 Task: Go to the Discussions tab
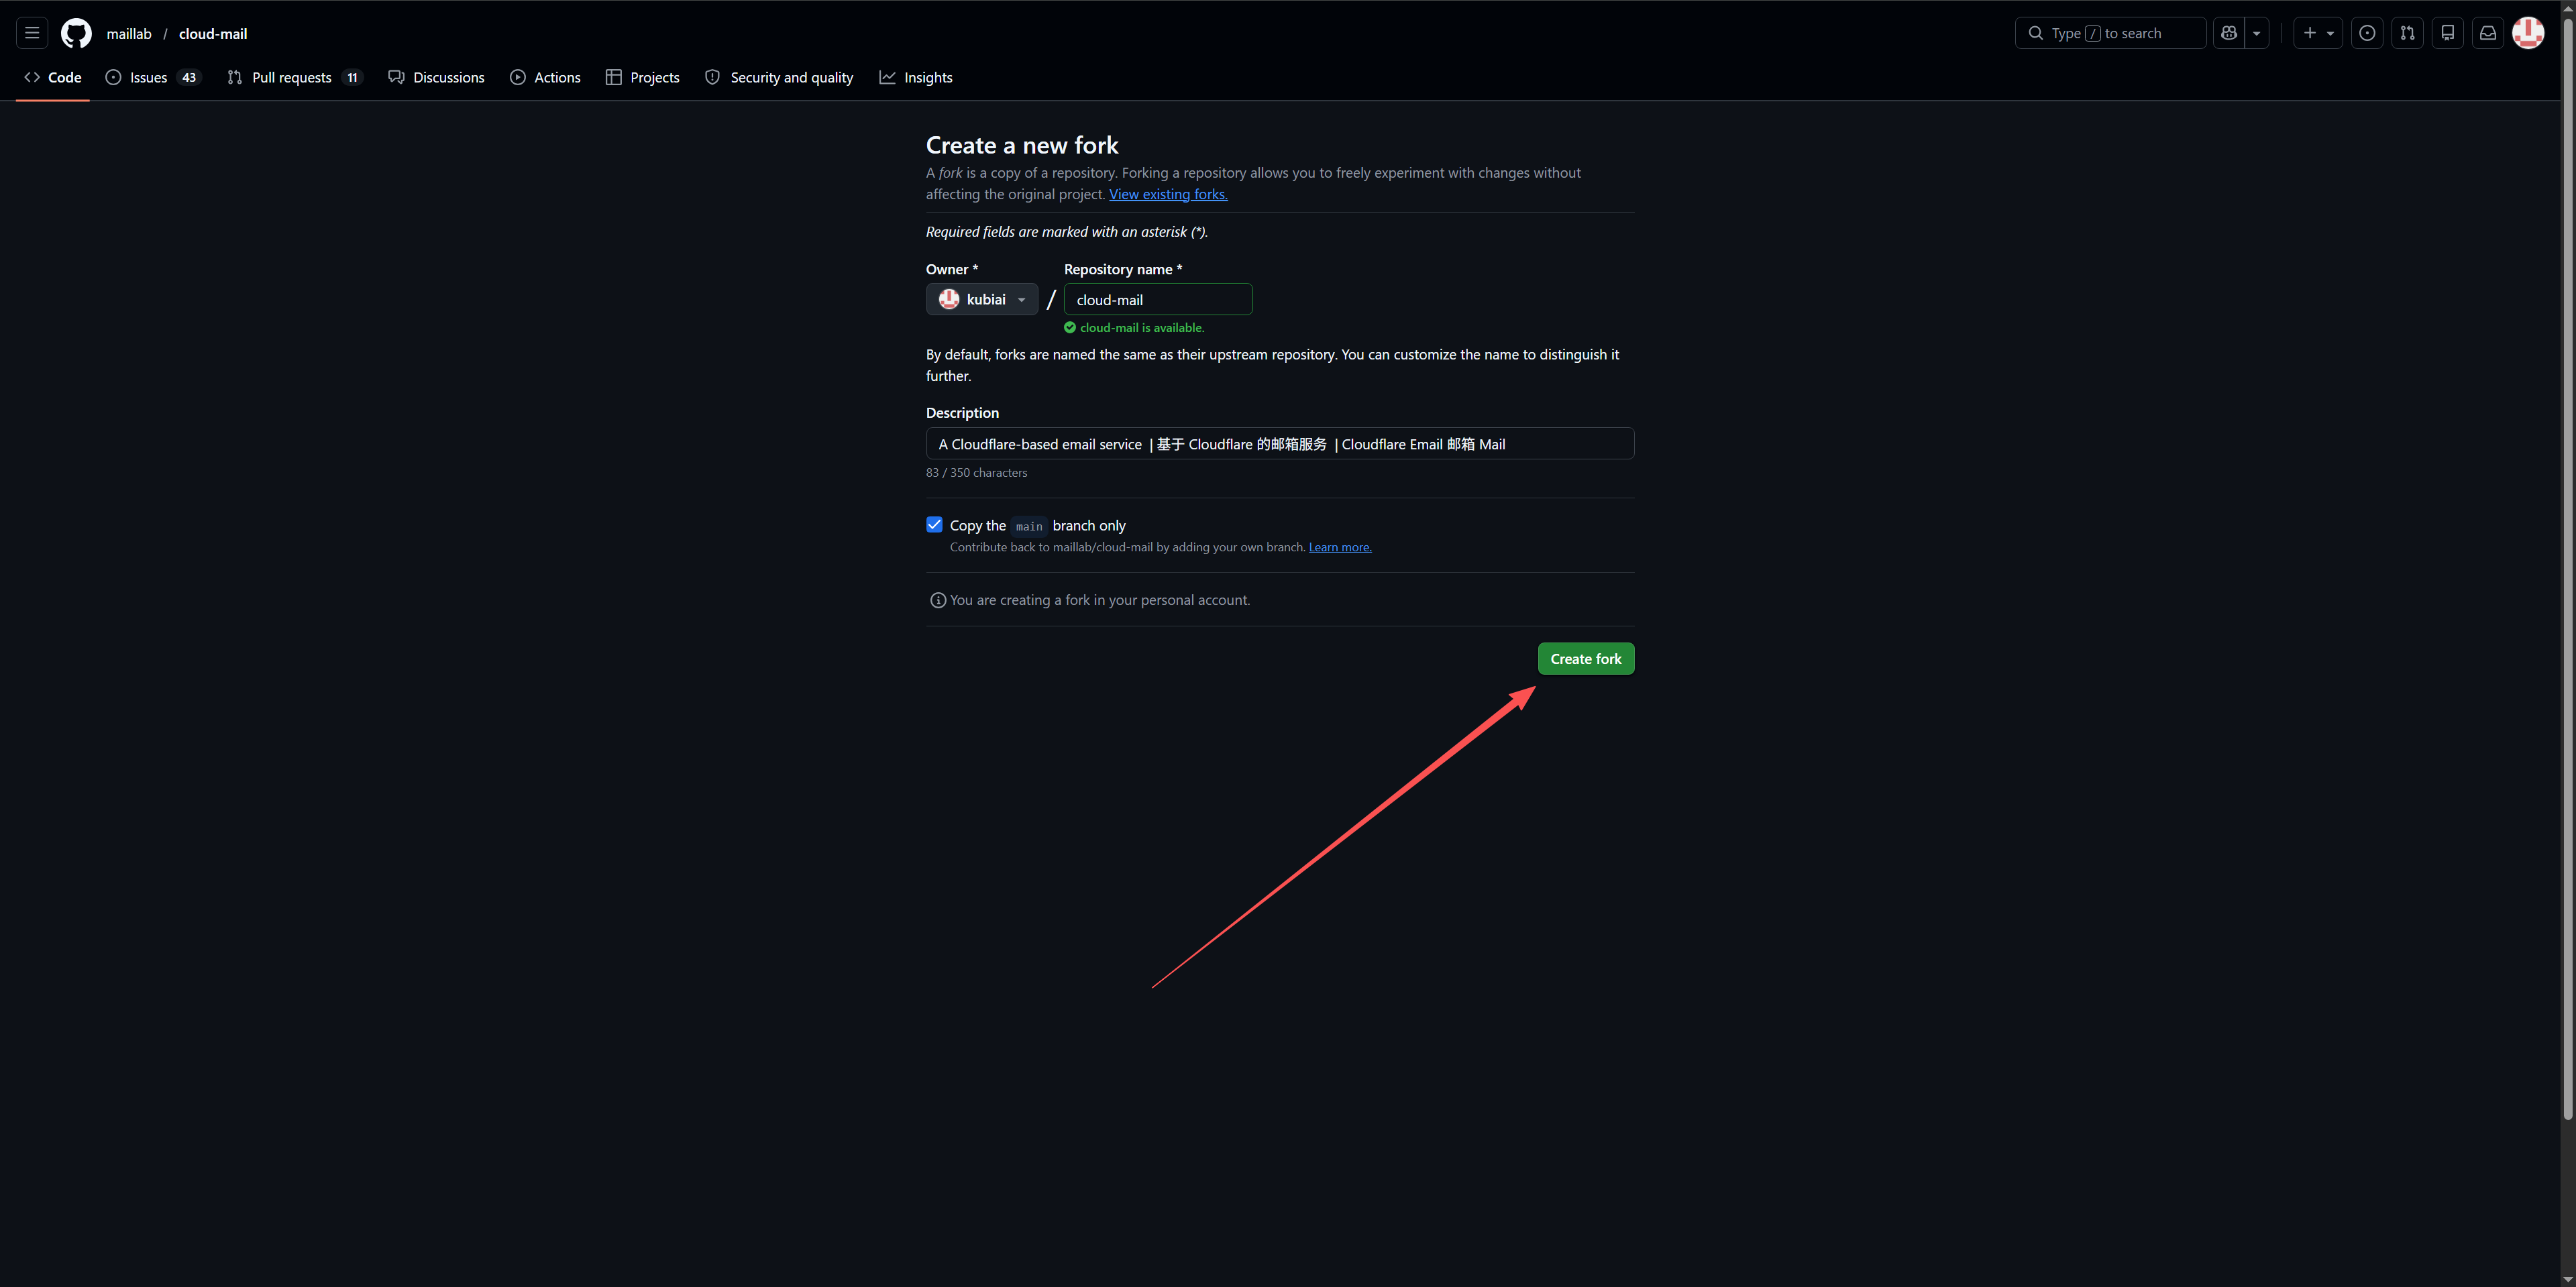(436, 77)
